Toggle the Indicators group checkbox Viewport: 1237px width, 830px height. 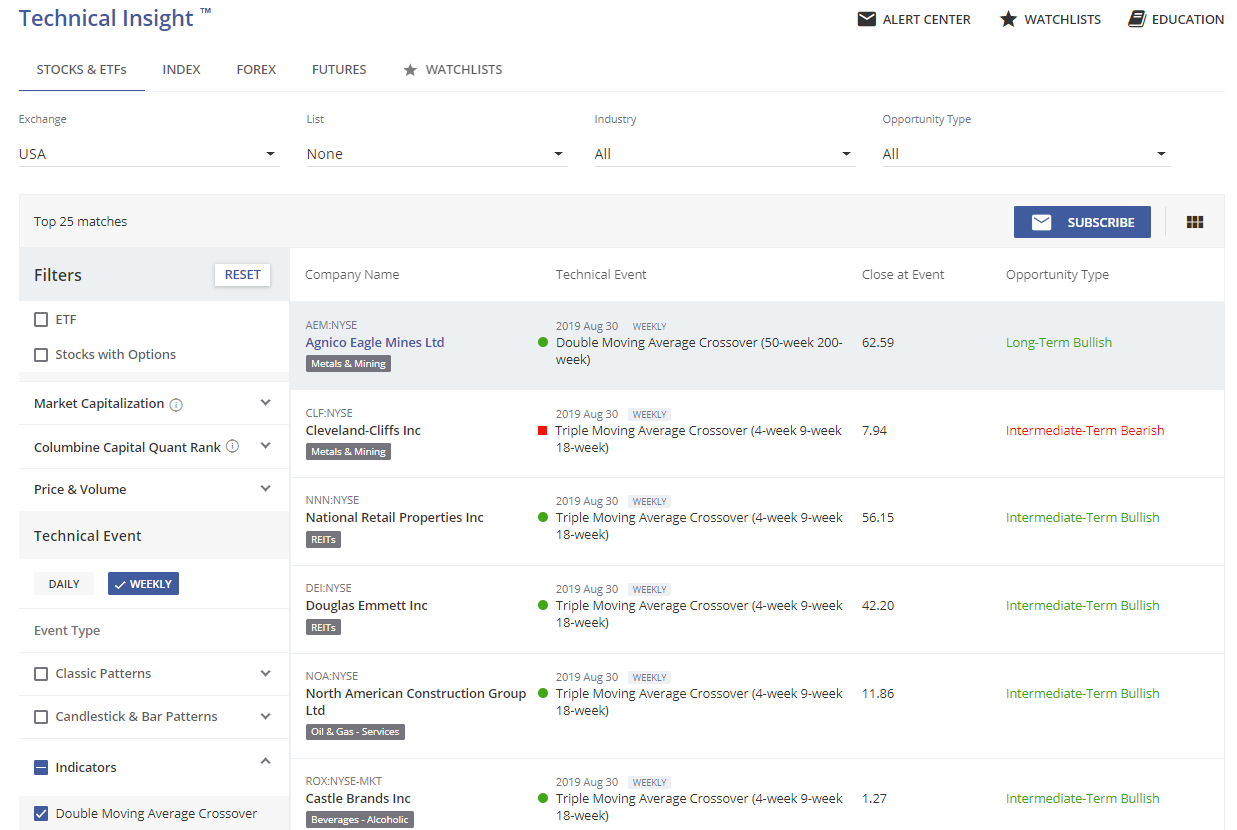click(41, 768)
